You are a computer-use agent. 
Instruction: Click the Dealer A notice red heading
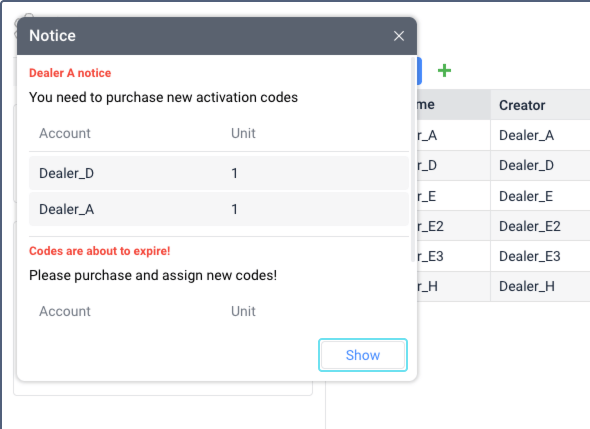pyautogui.click(x=70, y=73)
